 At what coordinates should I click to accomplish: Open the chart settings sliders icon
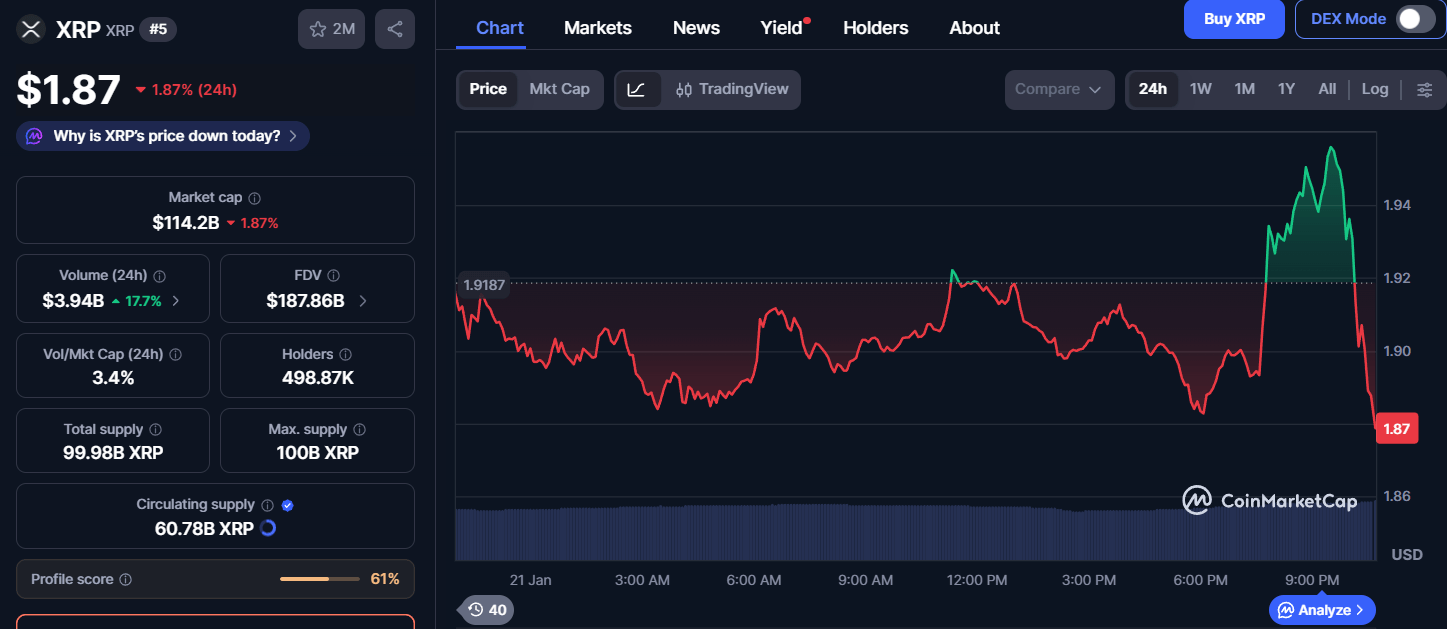pos(1424,89)
